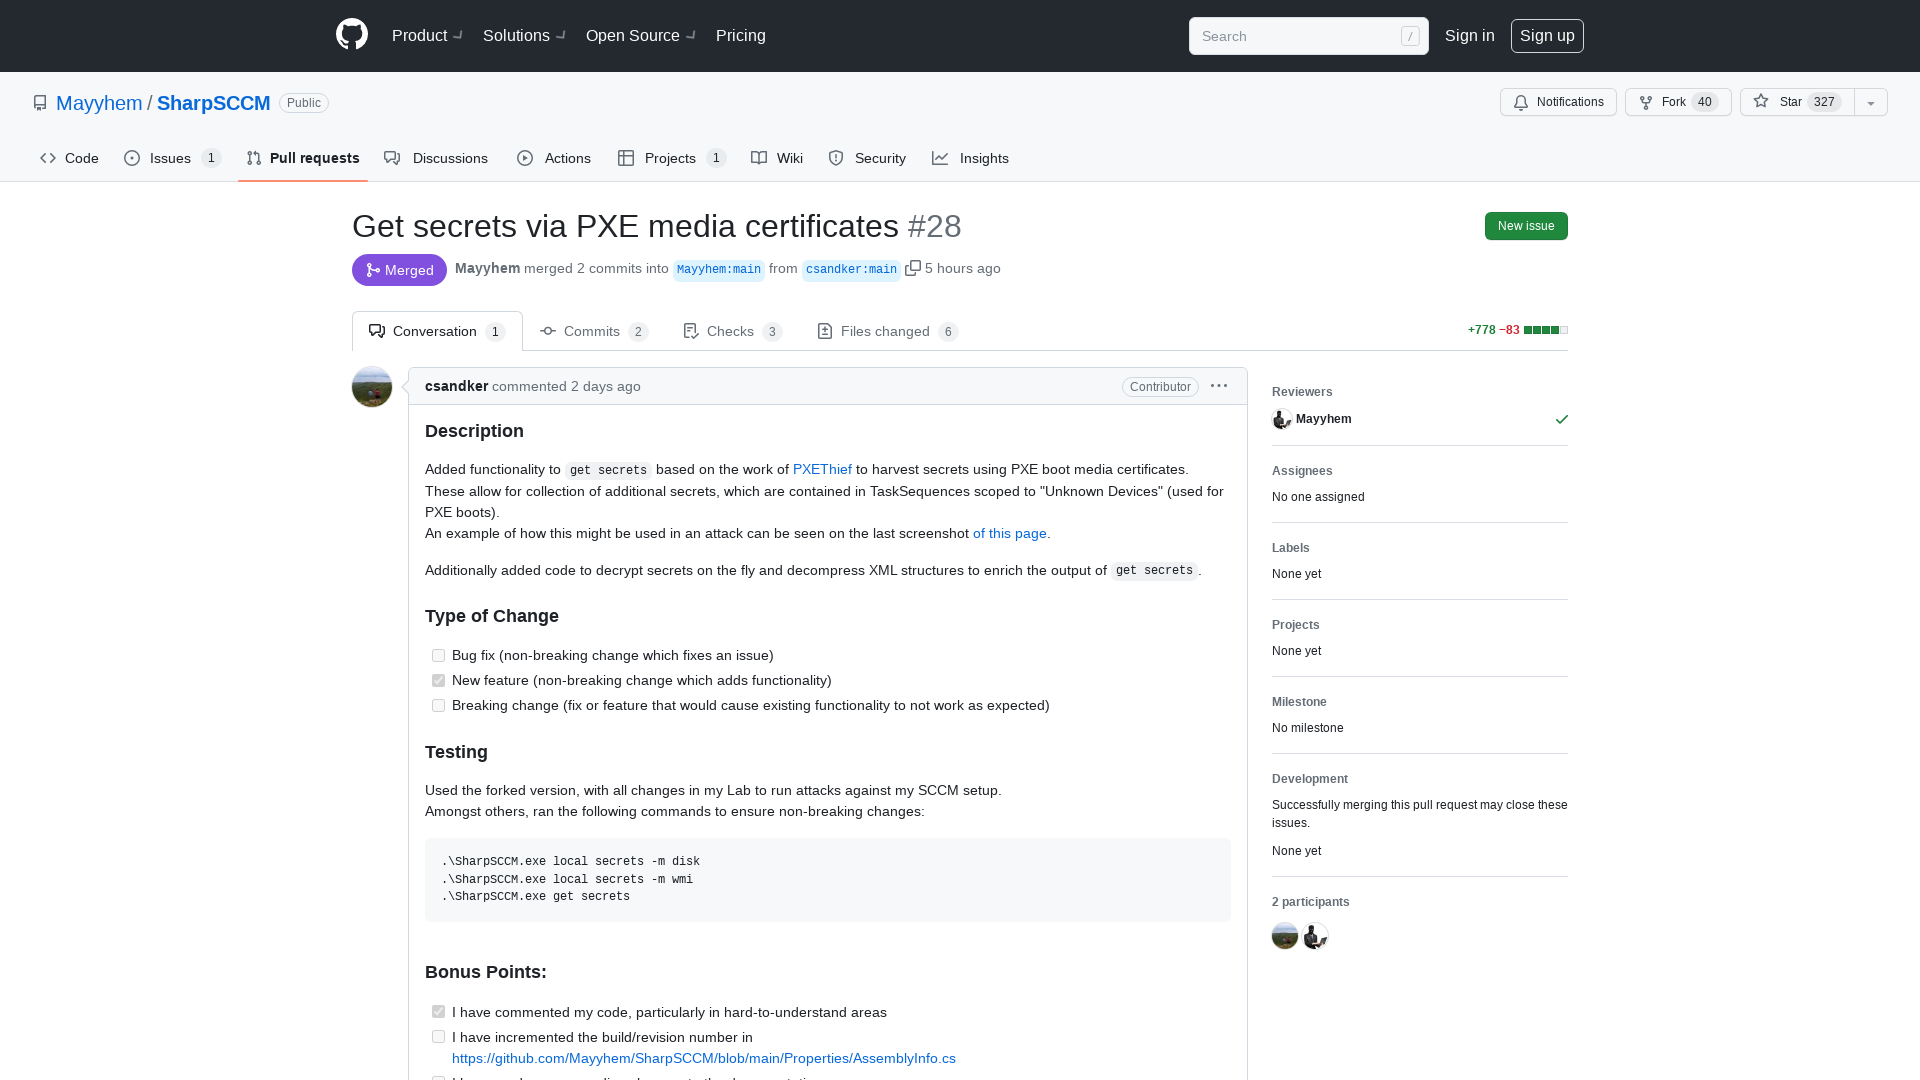
Task: Expand the Solutions menu
Action: coord(524,35)
